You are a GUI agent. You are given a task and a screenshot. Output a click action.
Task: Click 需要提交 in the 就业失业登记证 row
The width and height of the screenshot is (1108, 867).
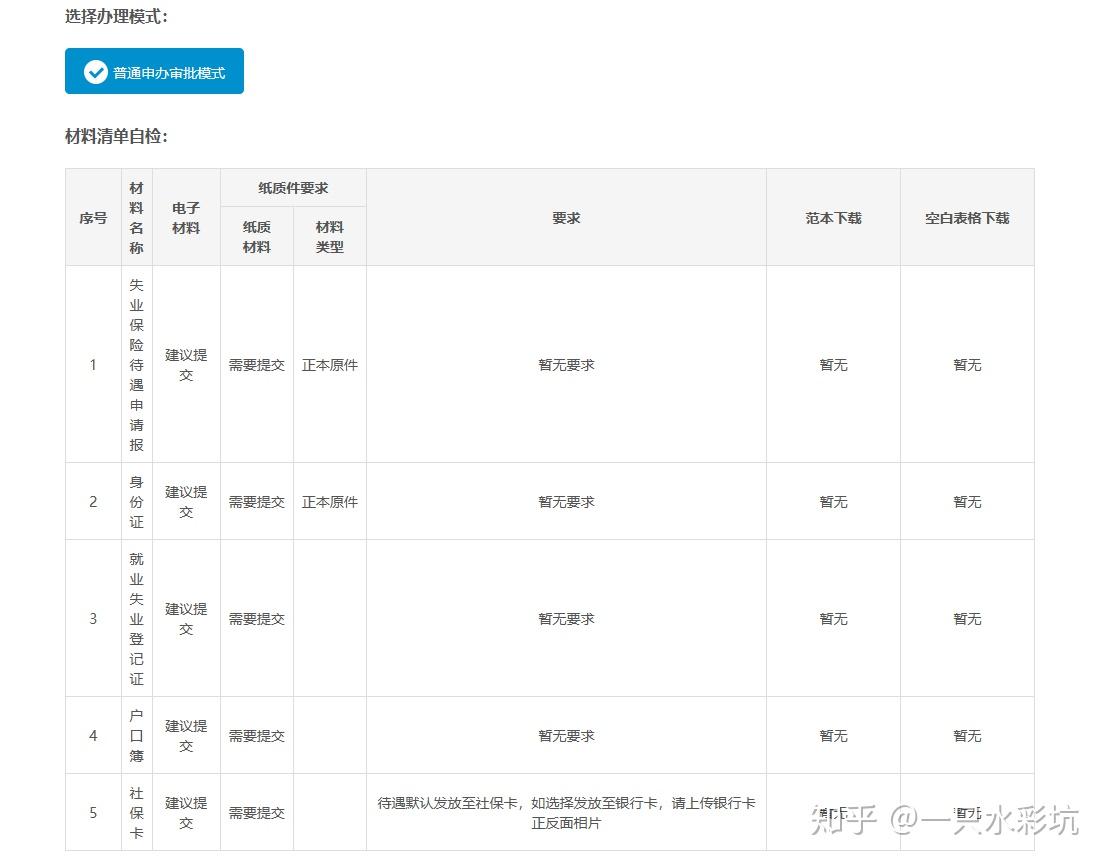(257, 619)
